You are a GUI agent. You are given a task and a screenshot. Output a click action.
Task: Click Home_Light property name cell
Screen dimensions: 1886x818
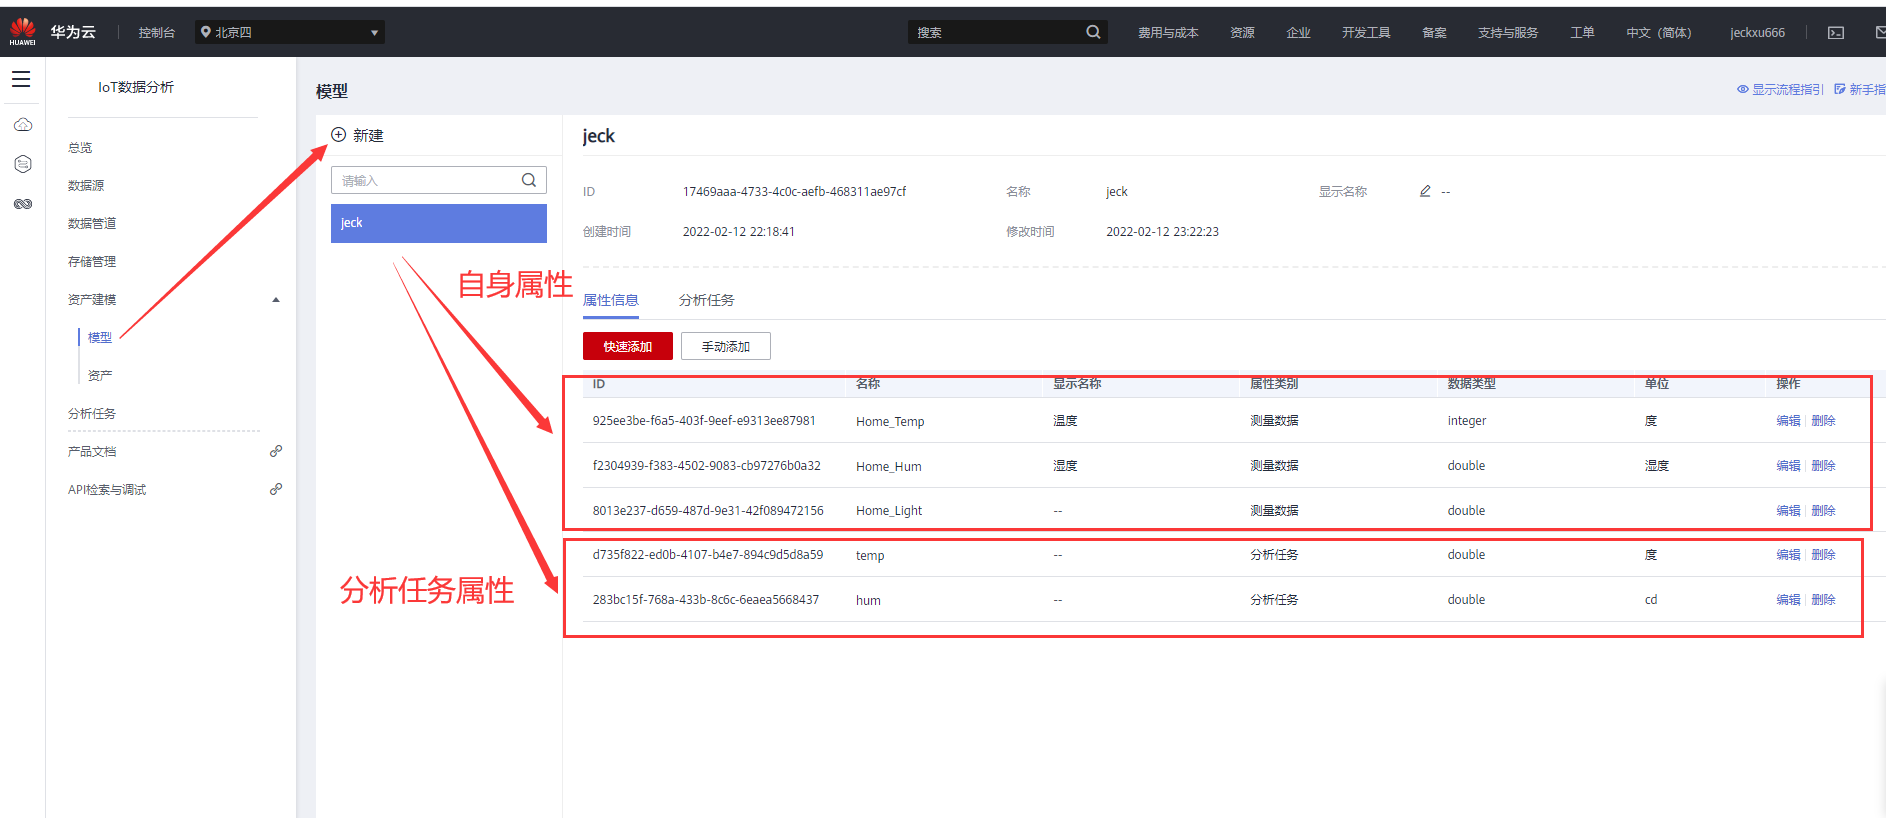coord(889,510)
